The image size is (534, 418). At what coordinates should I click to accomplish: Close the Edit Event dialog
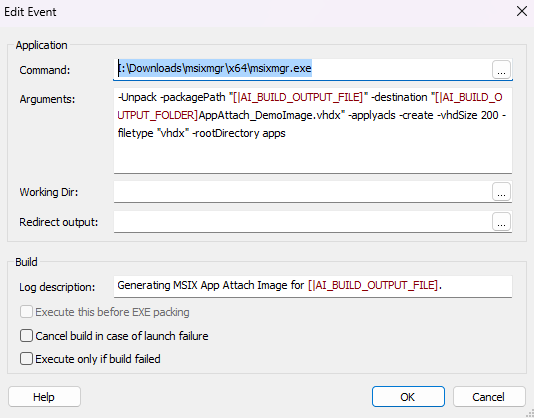tap(521, 11)
